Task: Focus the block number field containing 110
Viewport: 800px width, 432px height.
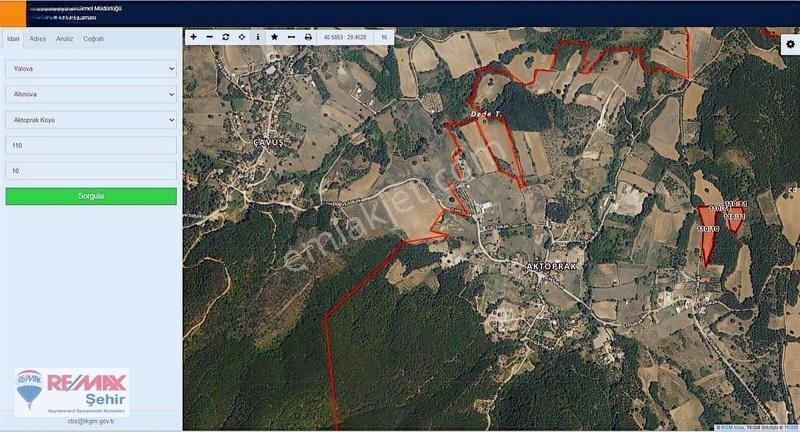Action: click(91, 145)
